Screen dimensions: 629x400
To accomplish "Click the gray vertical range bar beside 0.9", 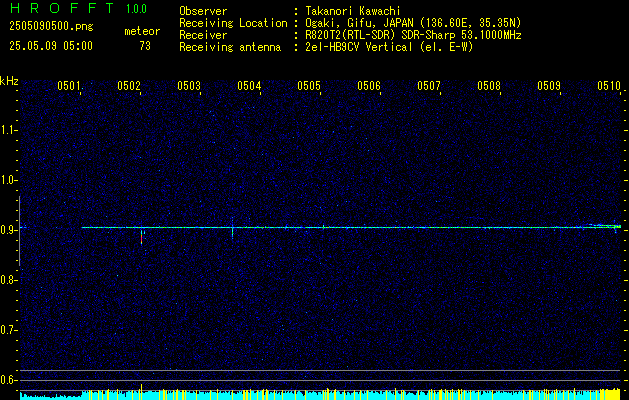I will click(x=19, y=231).
